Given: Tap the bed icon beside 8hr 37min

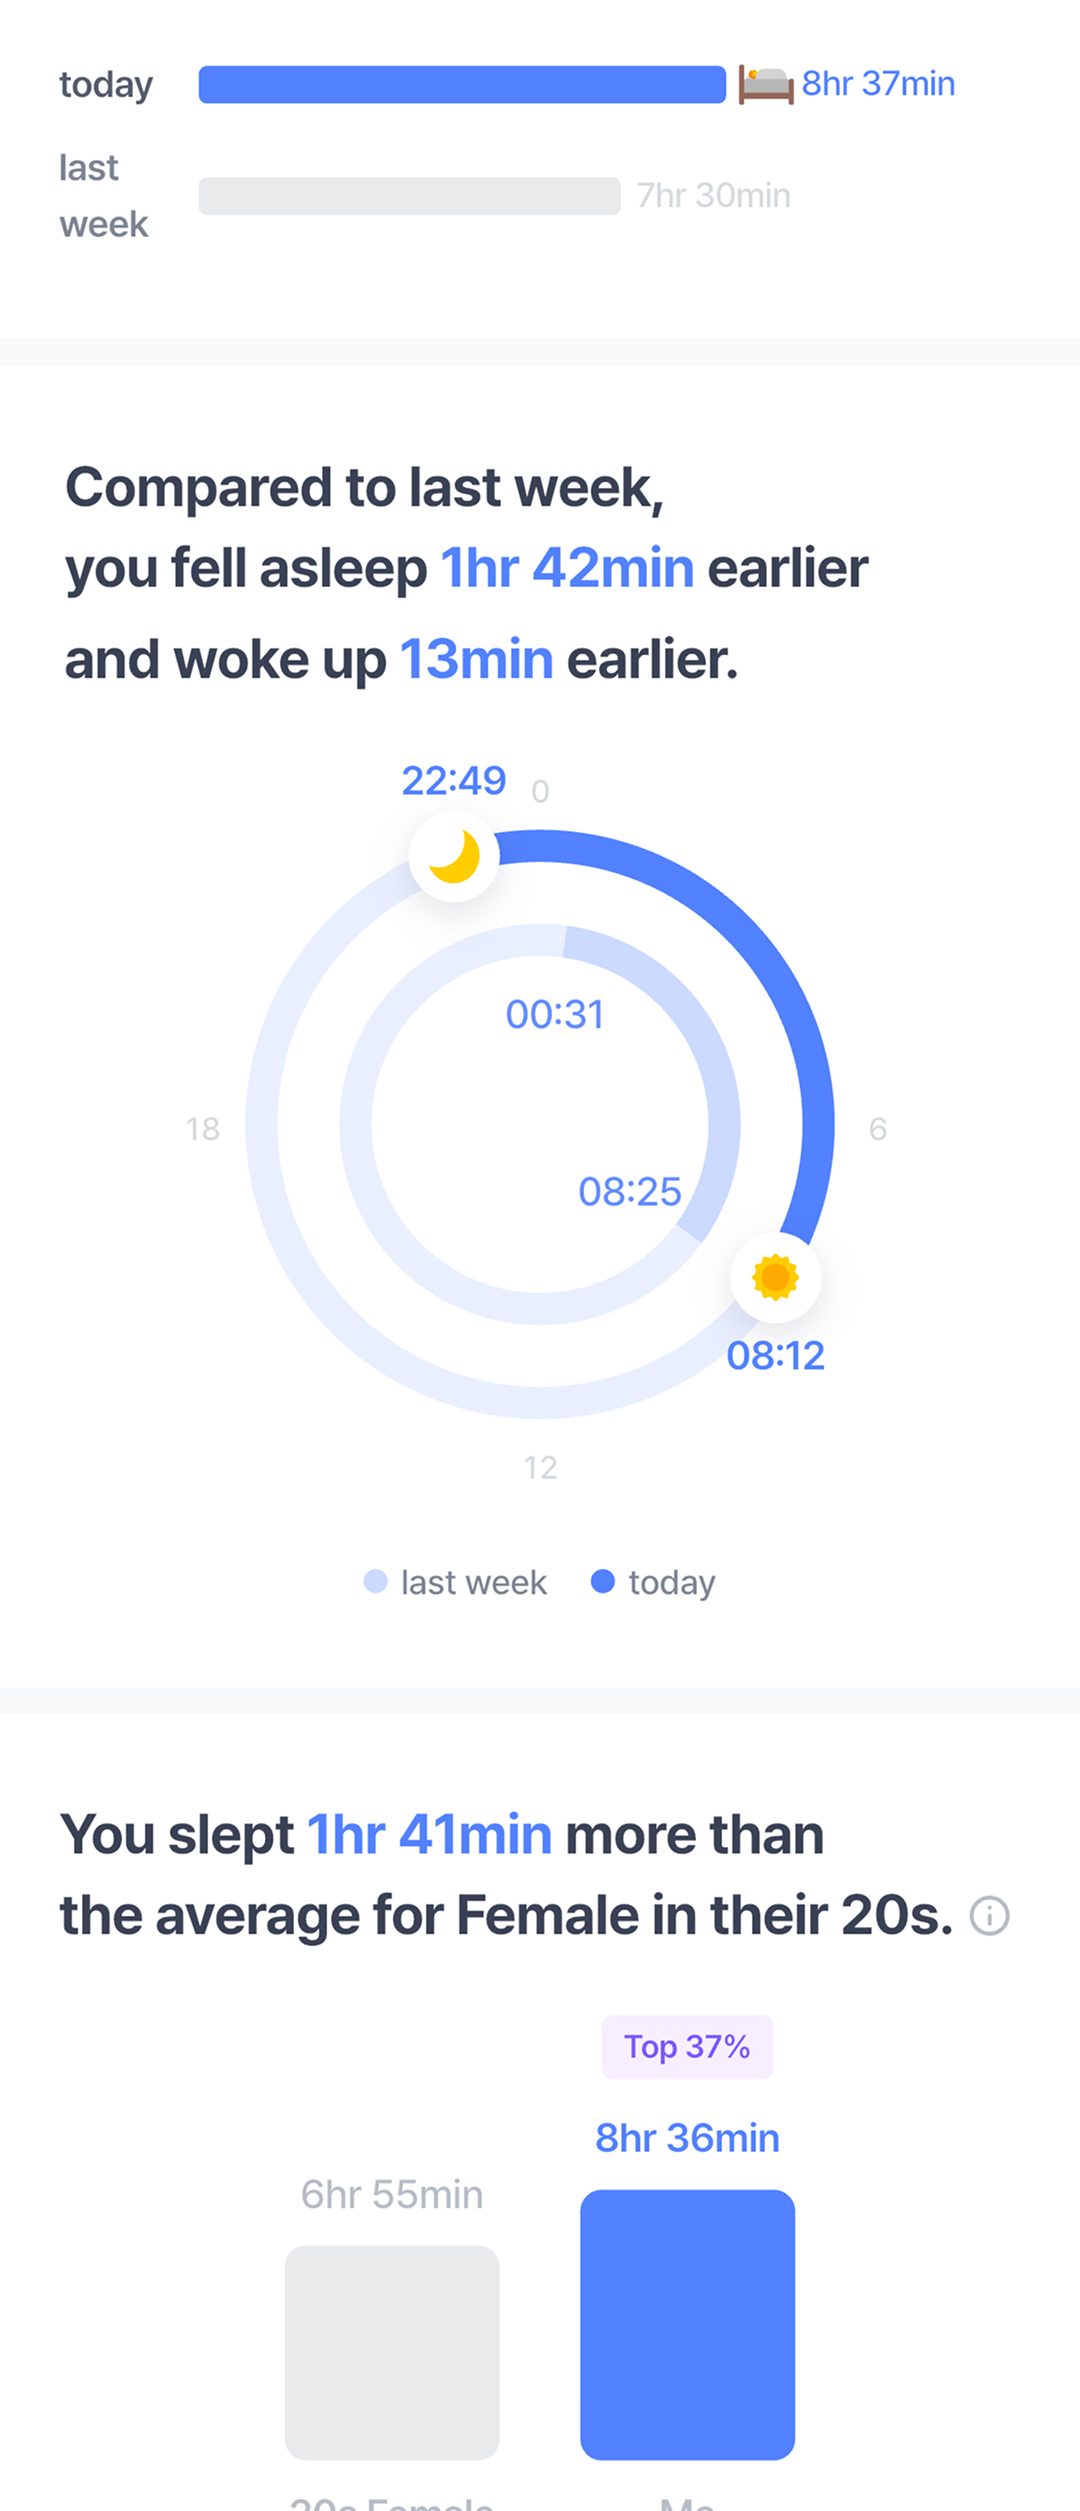Looking at the screenshot, I should tap(766, 84).
